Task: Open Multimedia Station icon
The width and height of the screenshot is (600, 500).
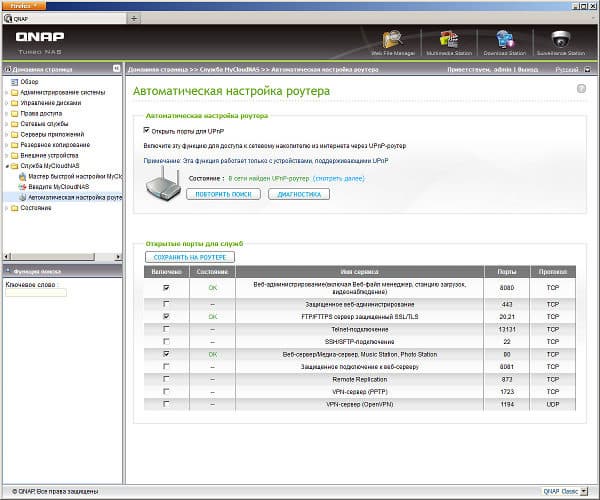Action: [448, 40]
